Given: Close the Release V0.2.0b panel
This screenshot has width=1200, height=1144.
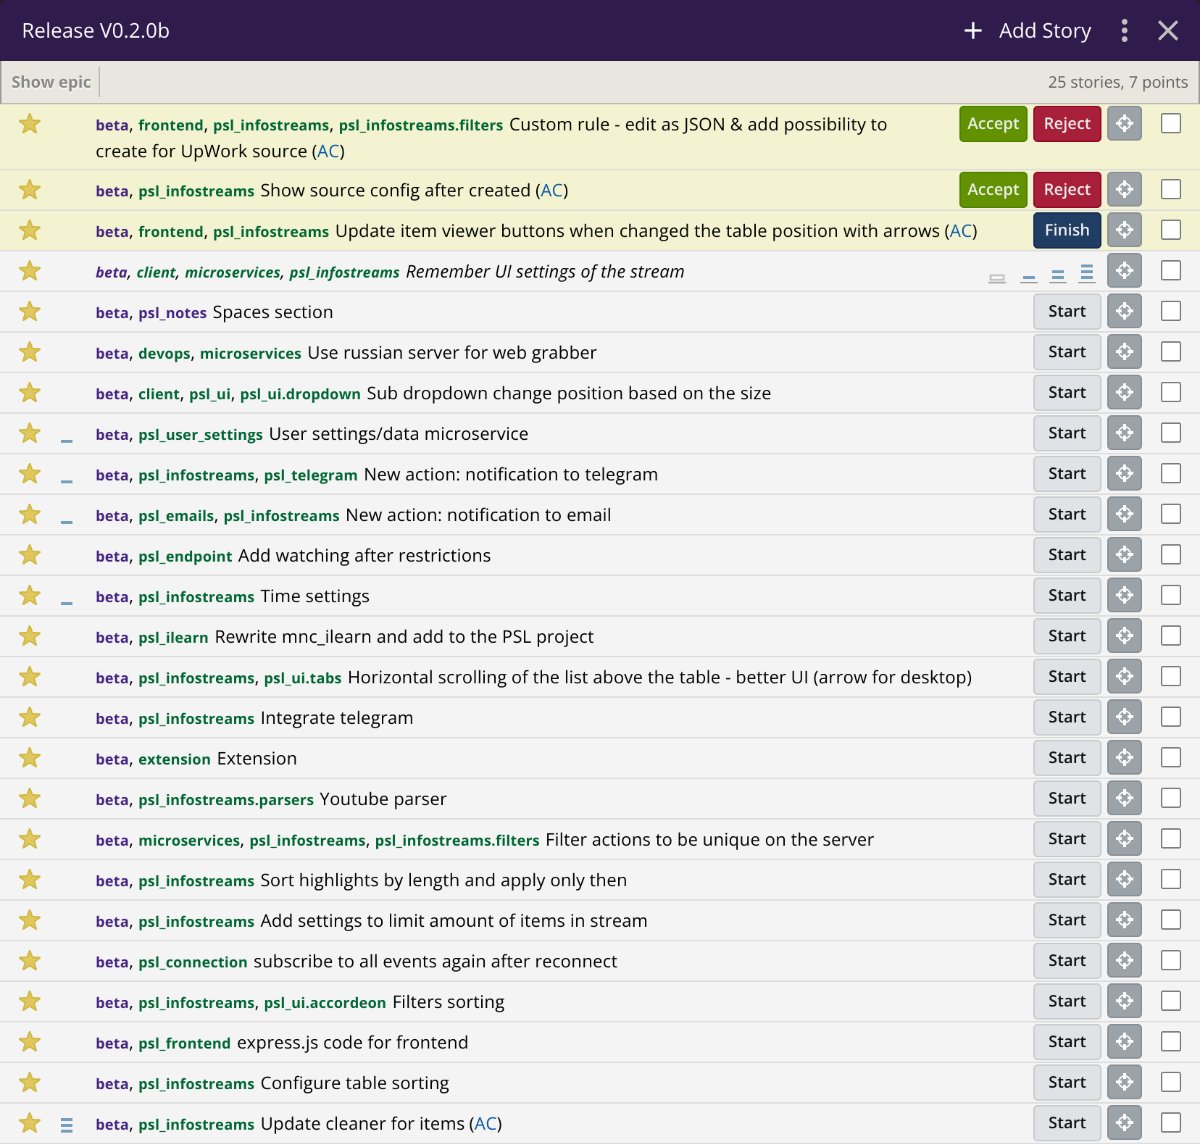Looking at the screenshot, I should pyautogui.click(x=1168, y=31).
